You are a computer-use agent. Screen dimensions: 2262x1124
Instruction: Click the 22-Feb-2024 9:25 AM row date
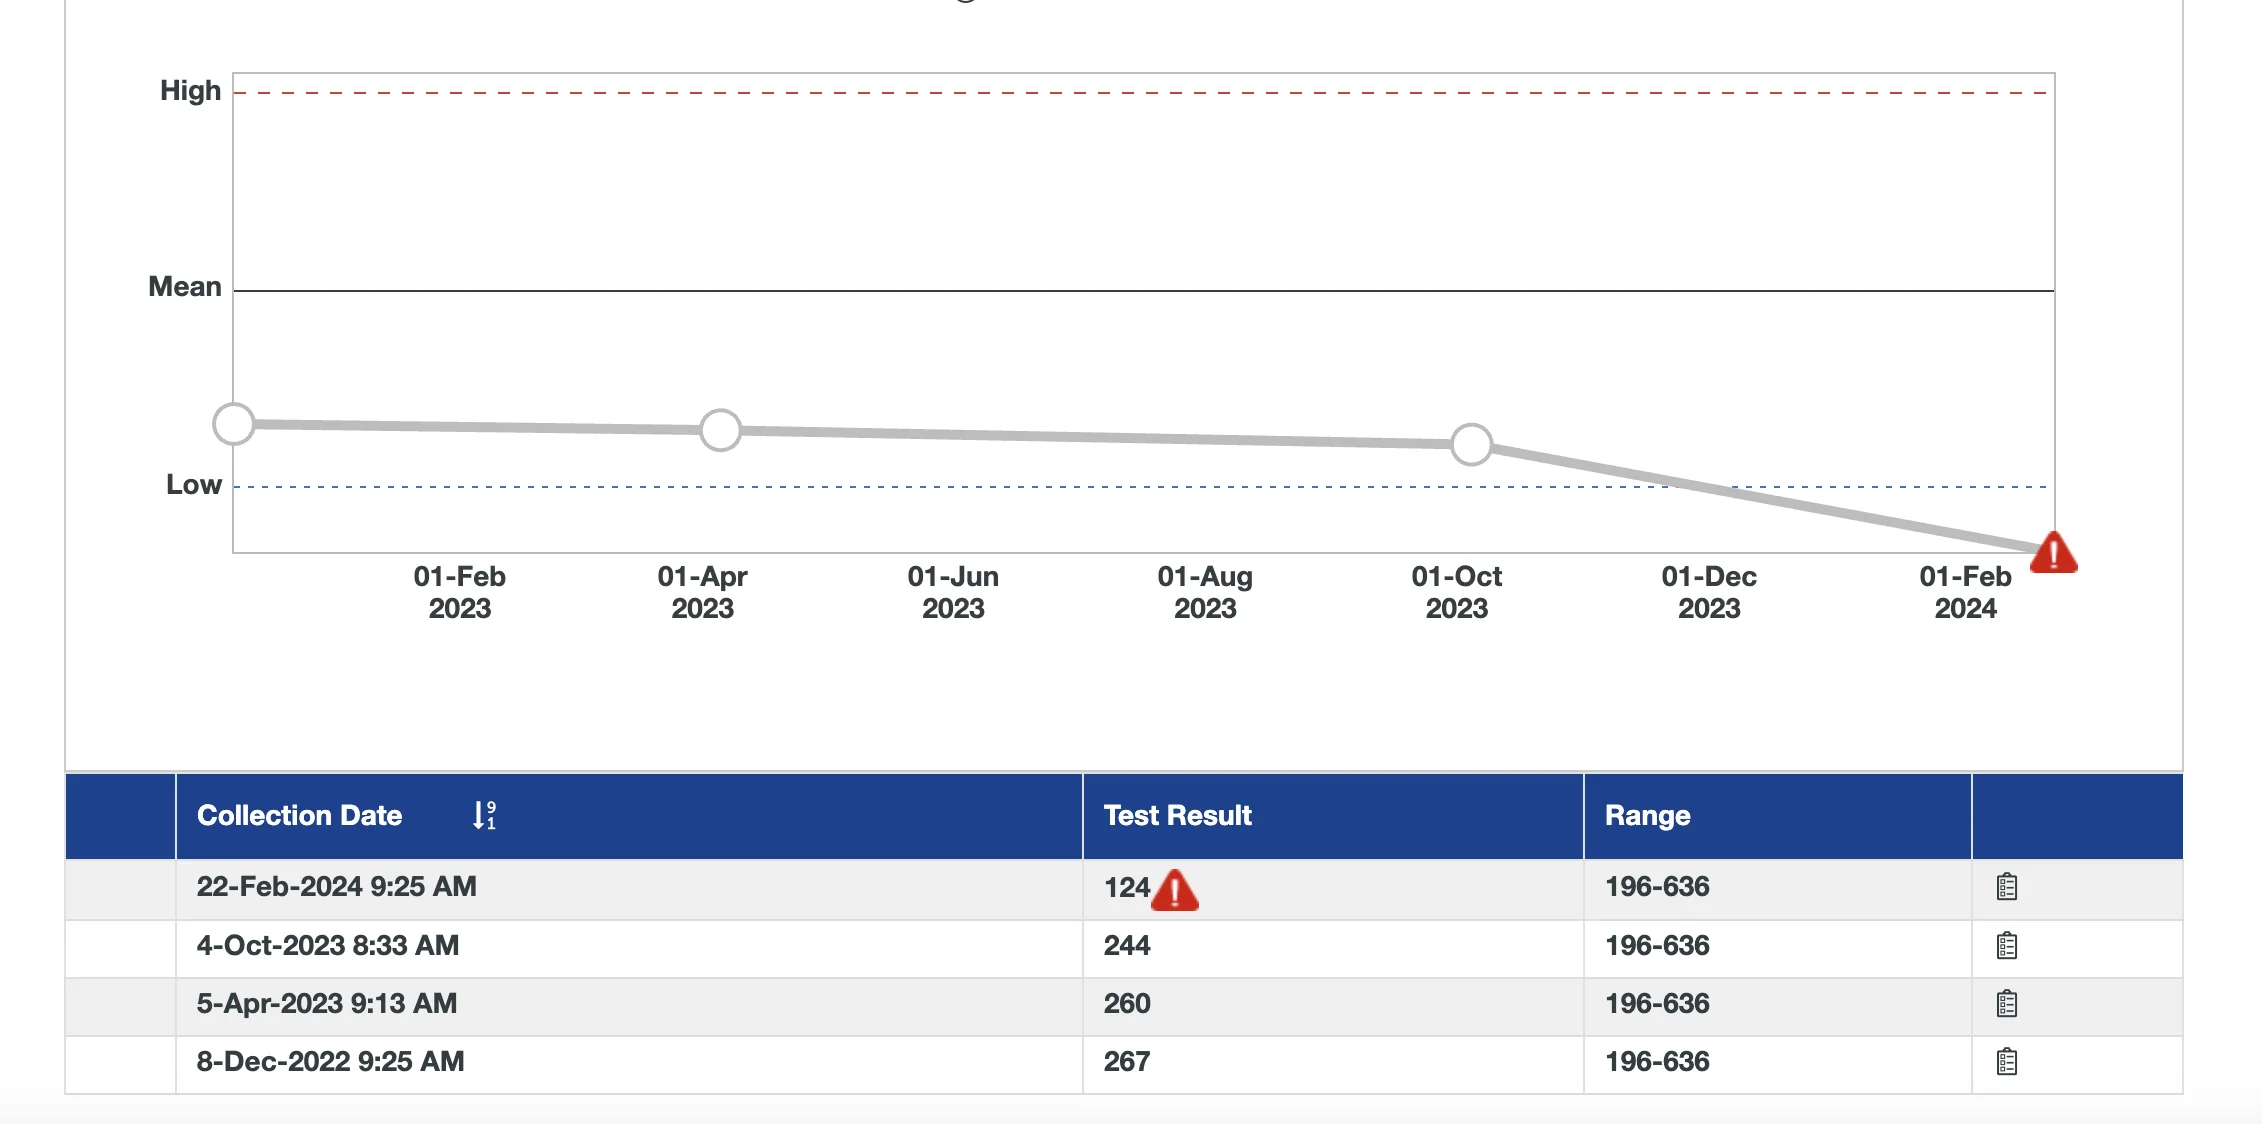coord(336,887)
